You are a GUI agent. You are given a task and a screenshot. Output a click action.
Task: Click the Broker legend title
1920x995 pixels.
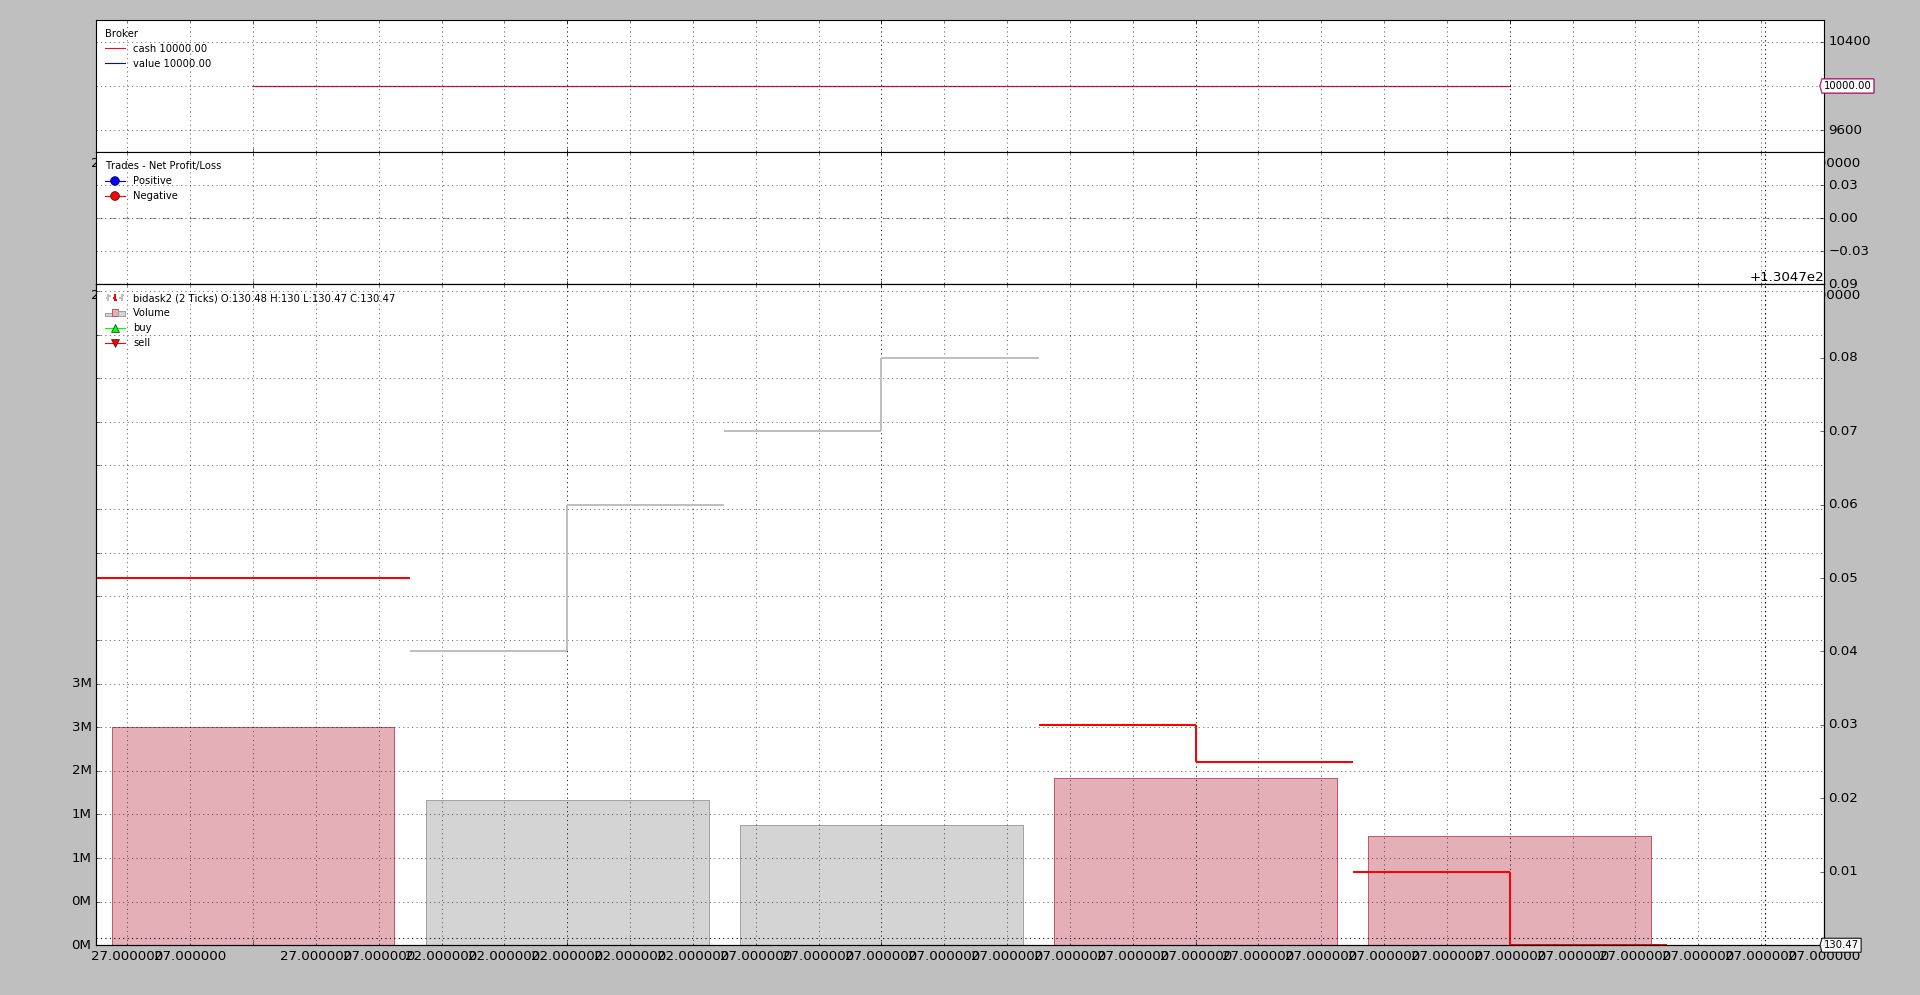(121, 34)
